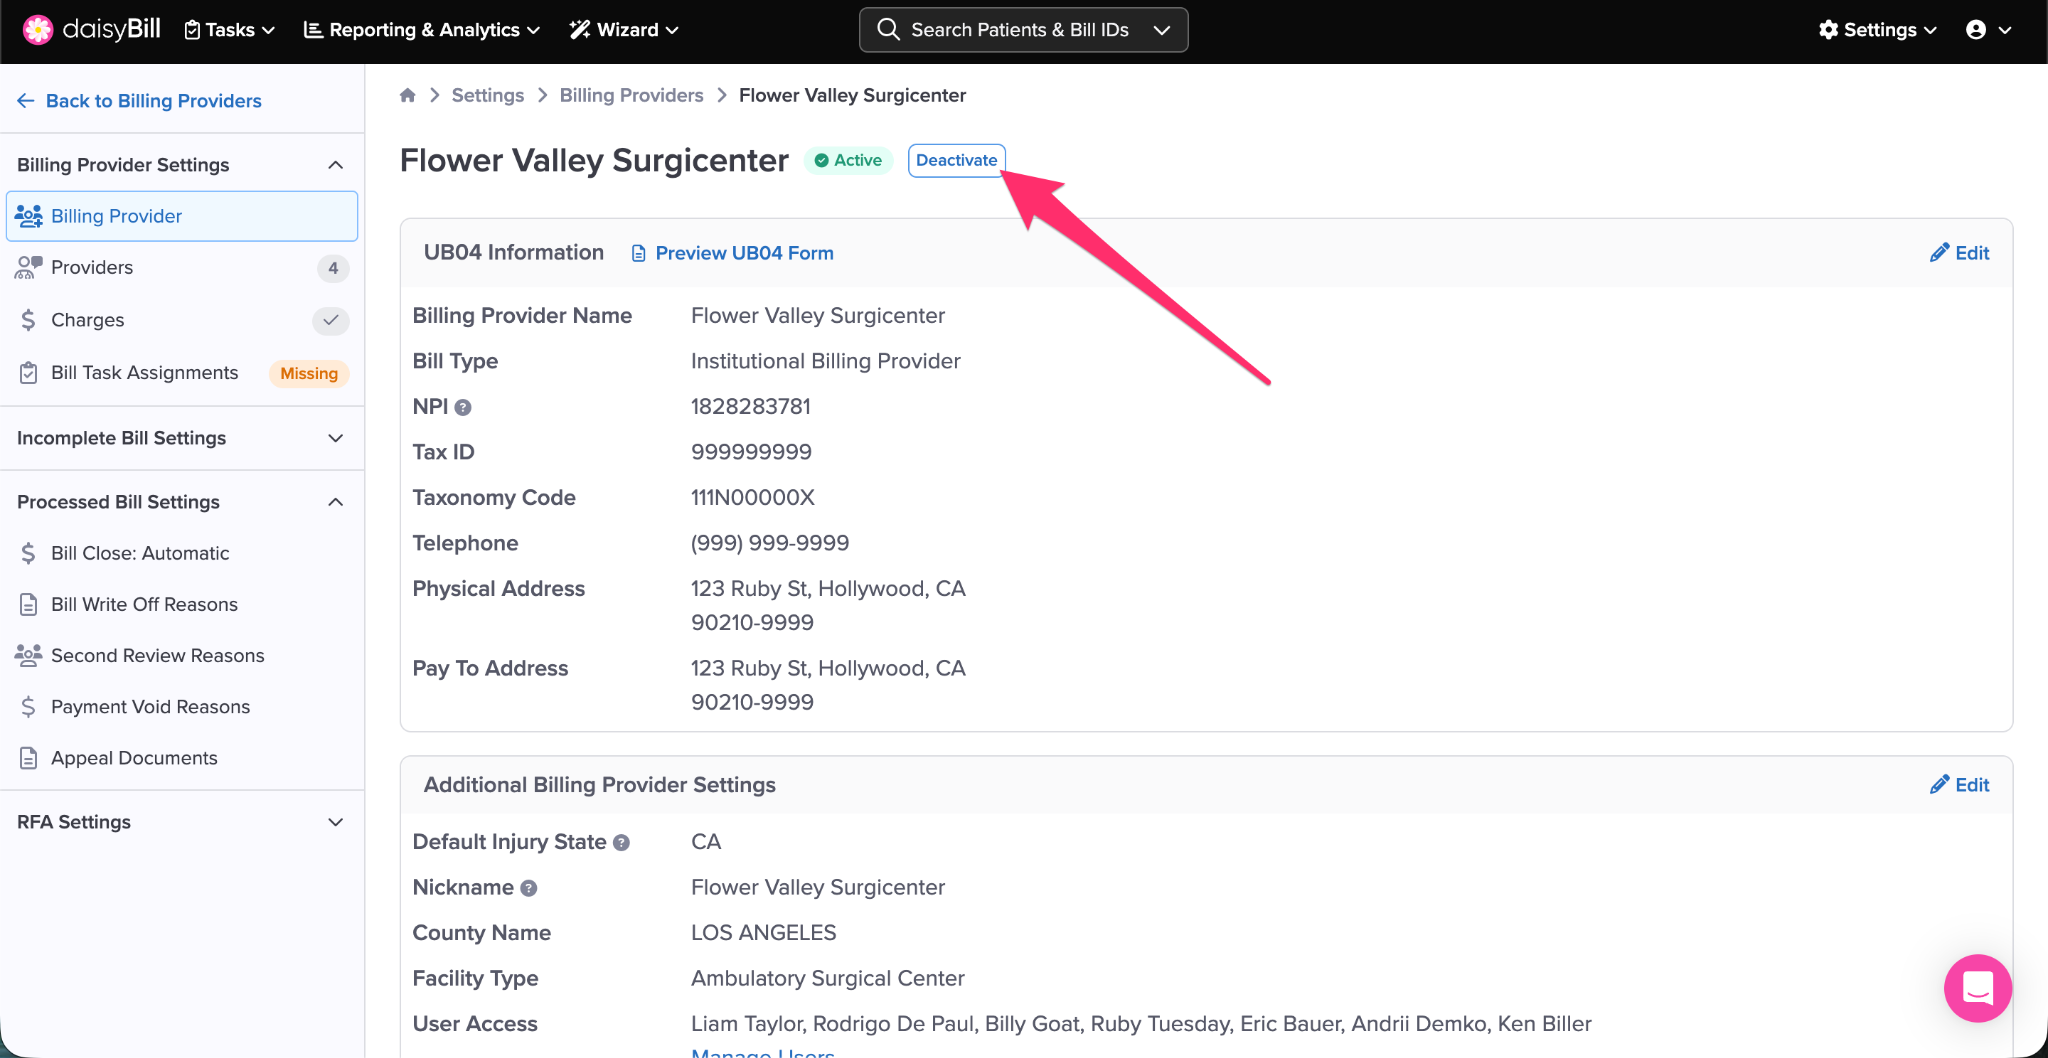
Task: Collapse the Processed Bill Settings section
Action: [336, 502]
